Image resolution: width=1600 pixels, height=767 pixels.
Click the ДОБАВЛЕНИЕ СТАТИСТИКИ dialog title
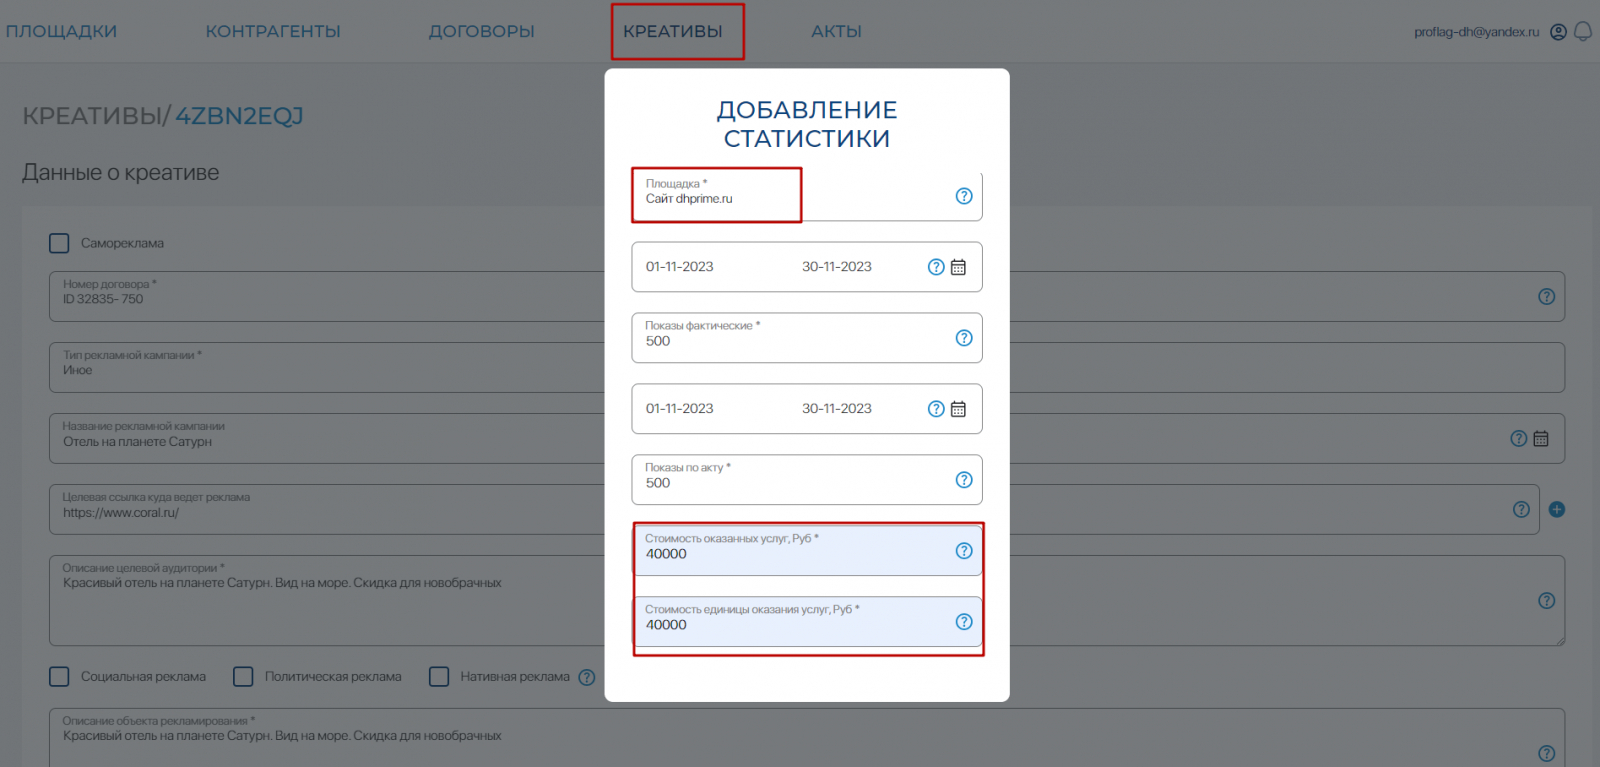click(x=807, y=124)
